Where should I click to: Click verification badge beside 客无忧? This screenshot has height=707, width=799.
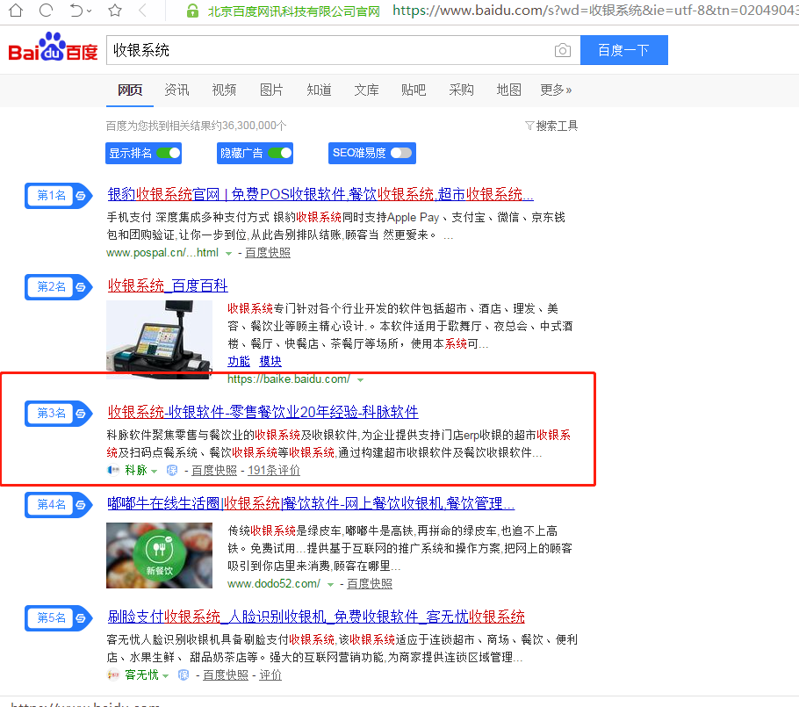(x=183, y=675)
